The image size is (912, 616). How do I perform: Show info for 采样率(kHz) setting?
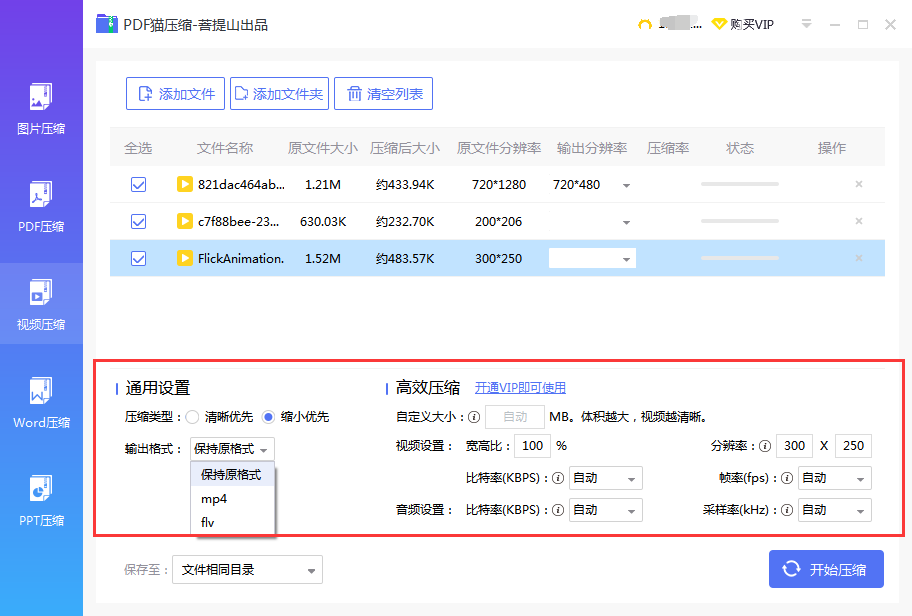click(x=787, y=510)
